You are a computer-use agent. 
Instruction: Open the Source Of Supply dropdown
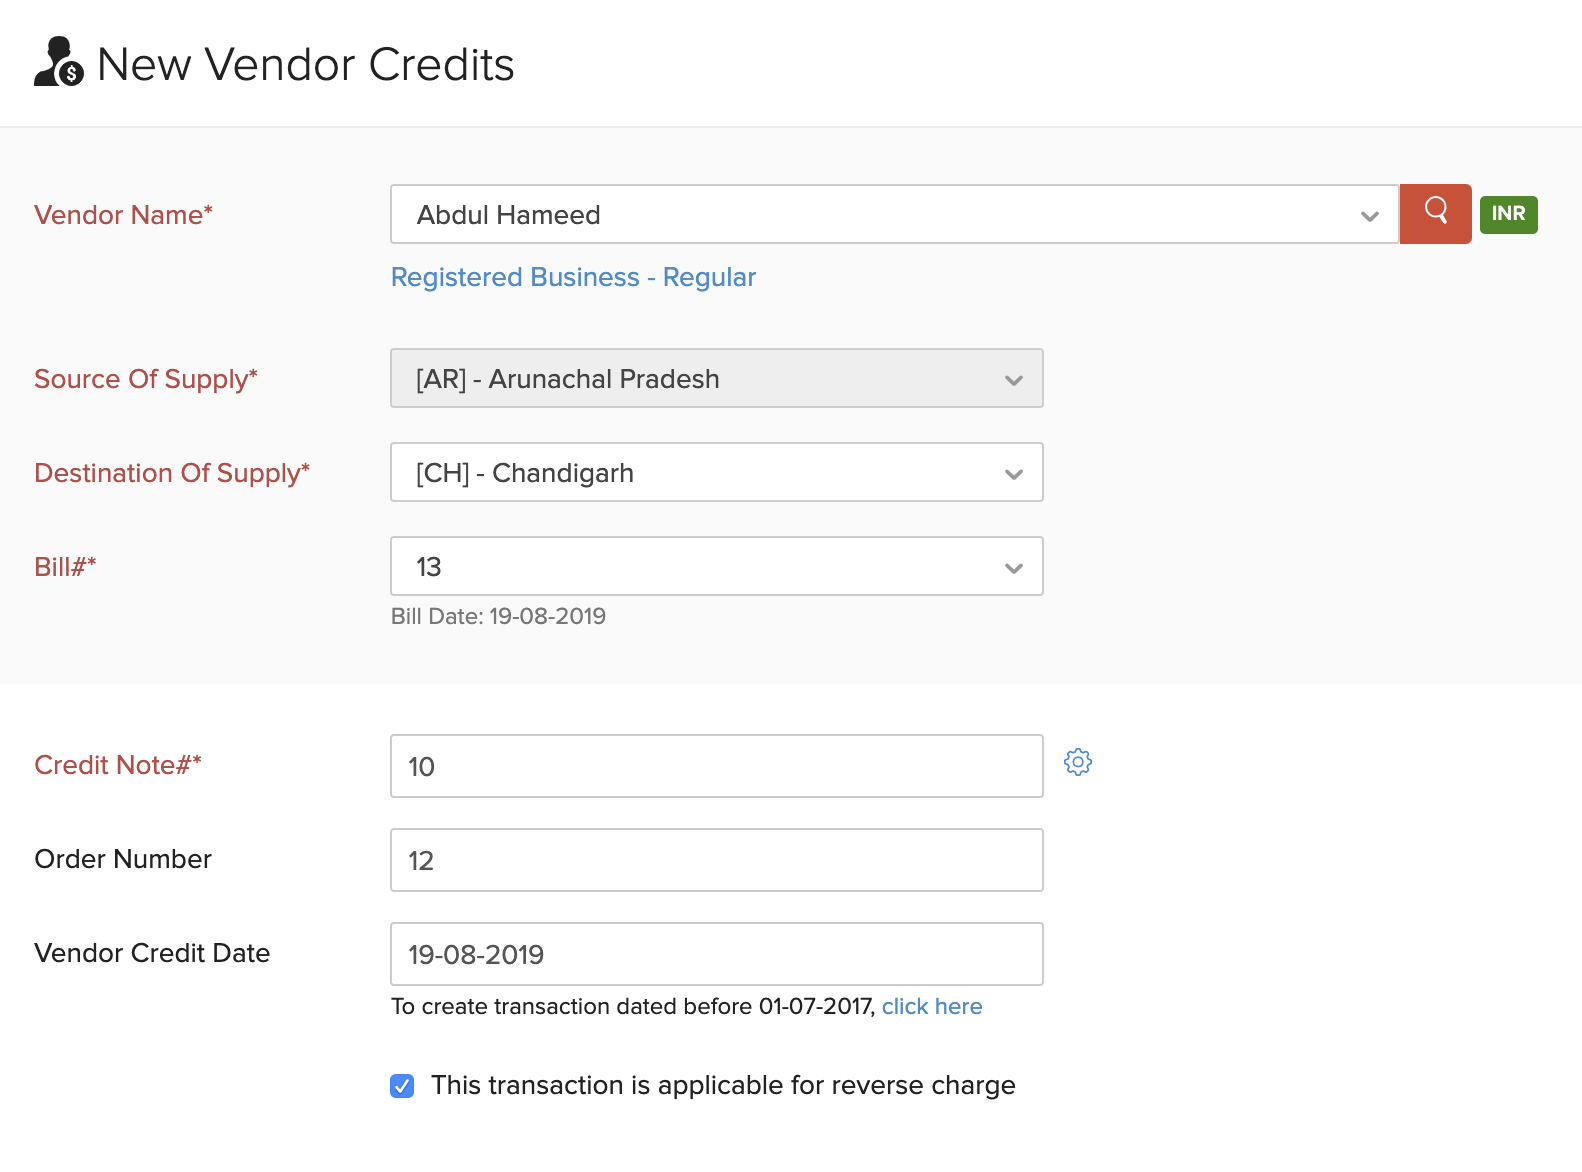pyautogui.click(x=716, y=379)
